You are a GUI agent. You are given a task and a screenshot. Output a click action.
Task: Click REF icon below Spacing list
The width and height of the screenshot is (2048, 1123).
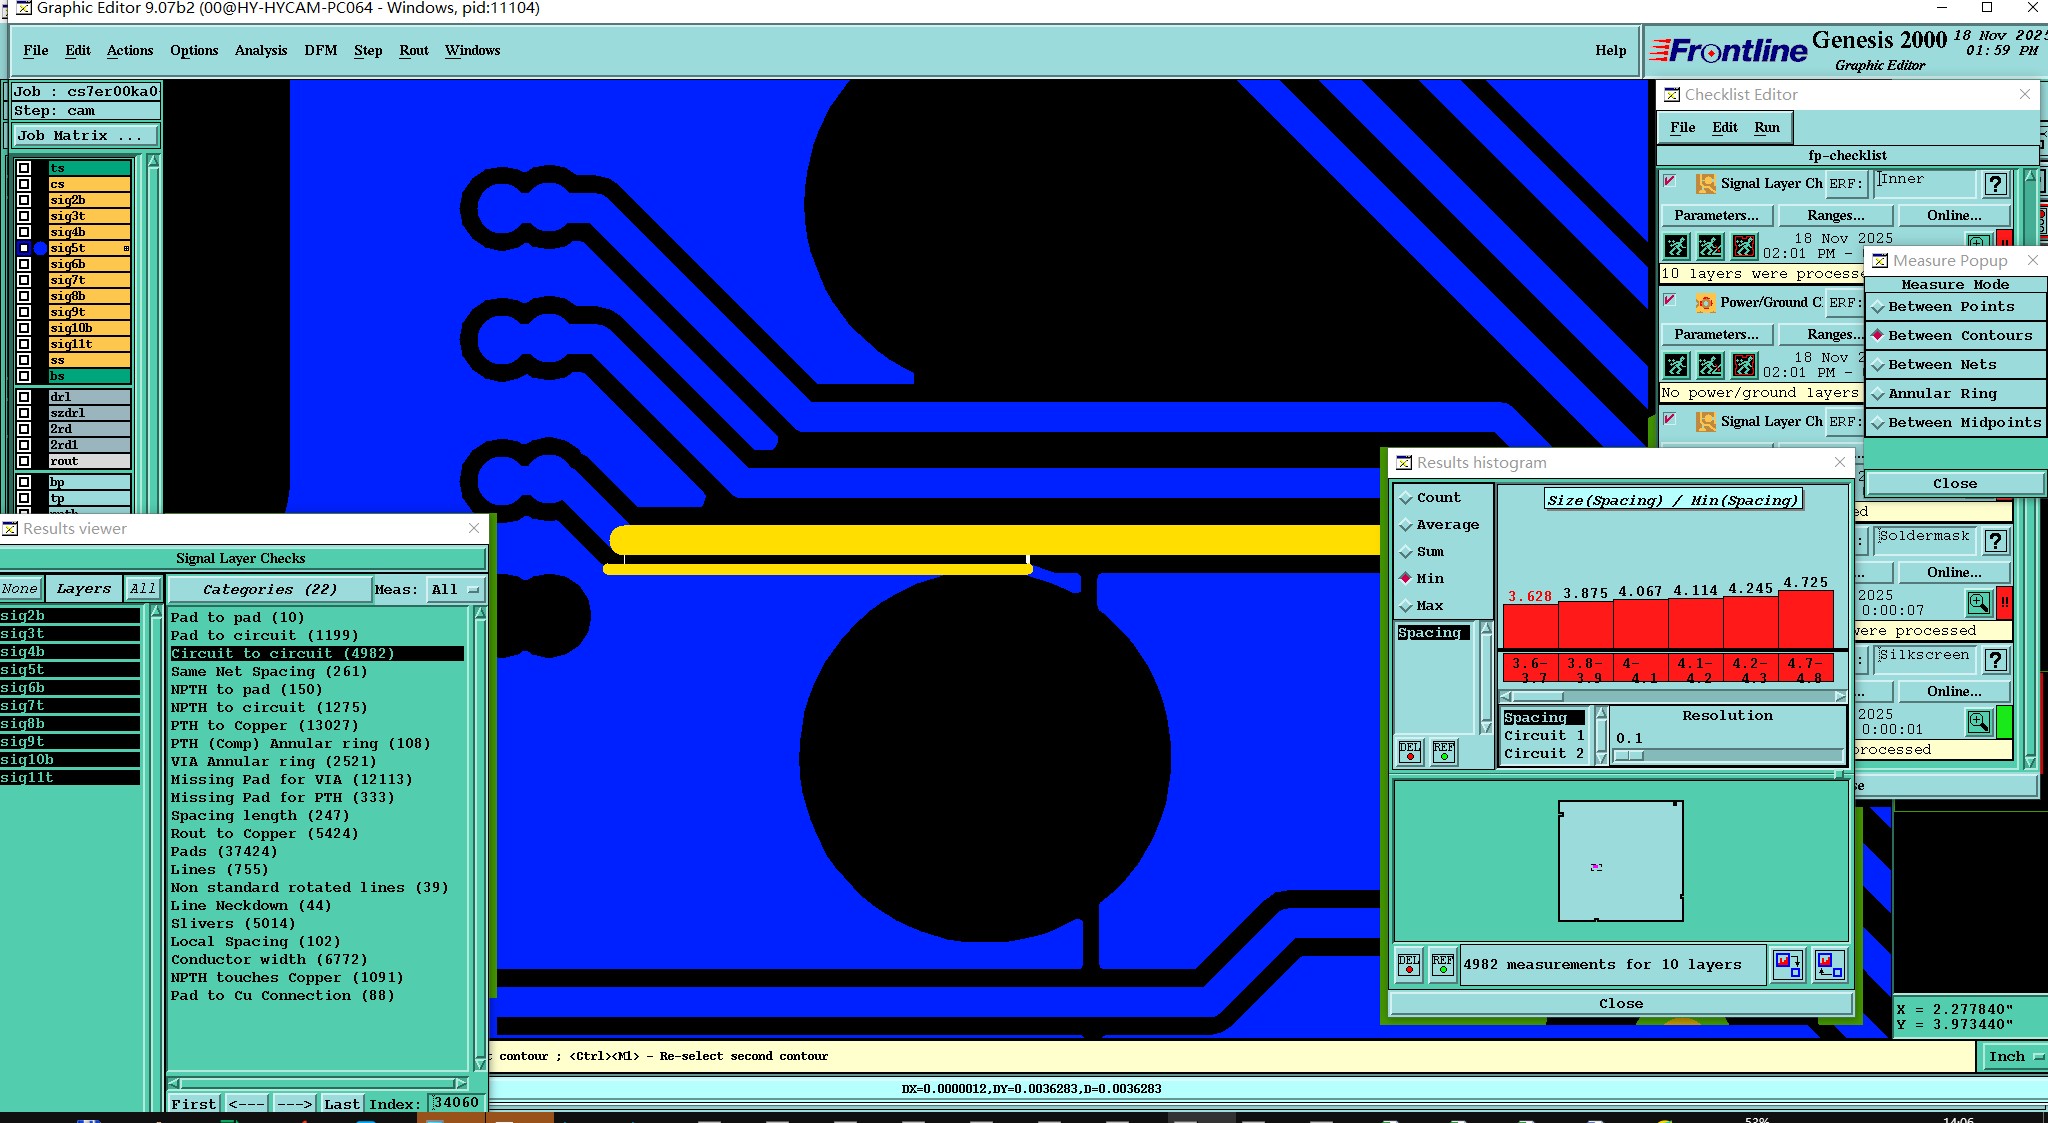(1444, 752)
